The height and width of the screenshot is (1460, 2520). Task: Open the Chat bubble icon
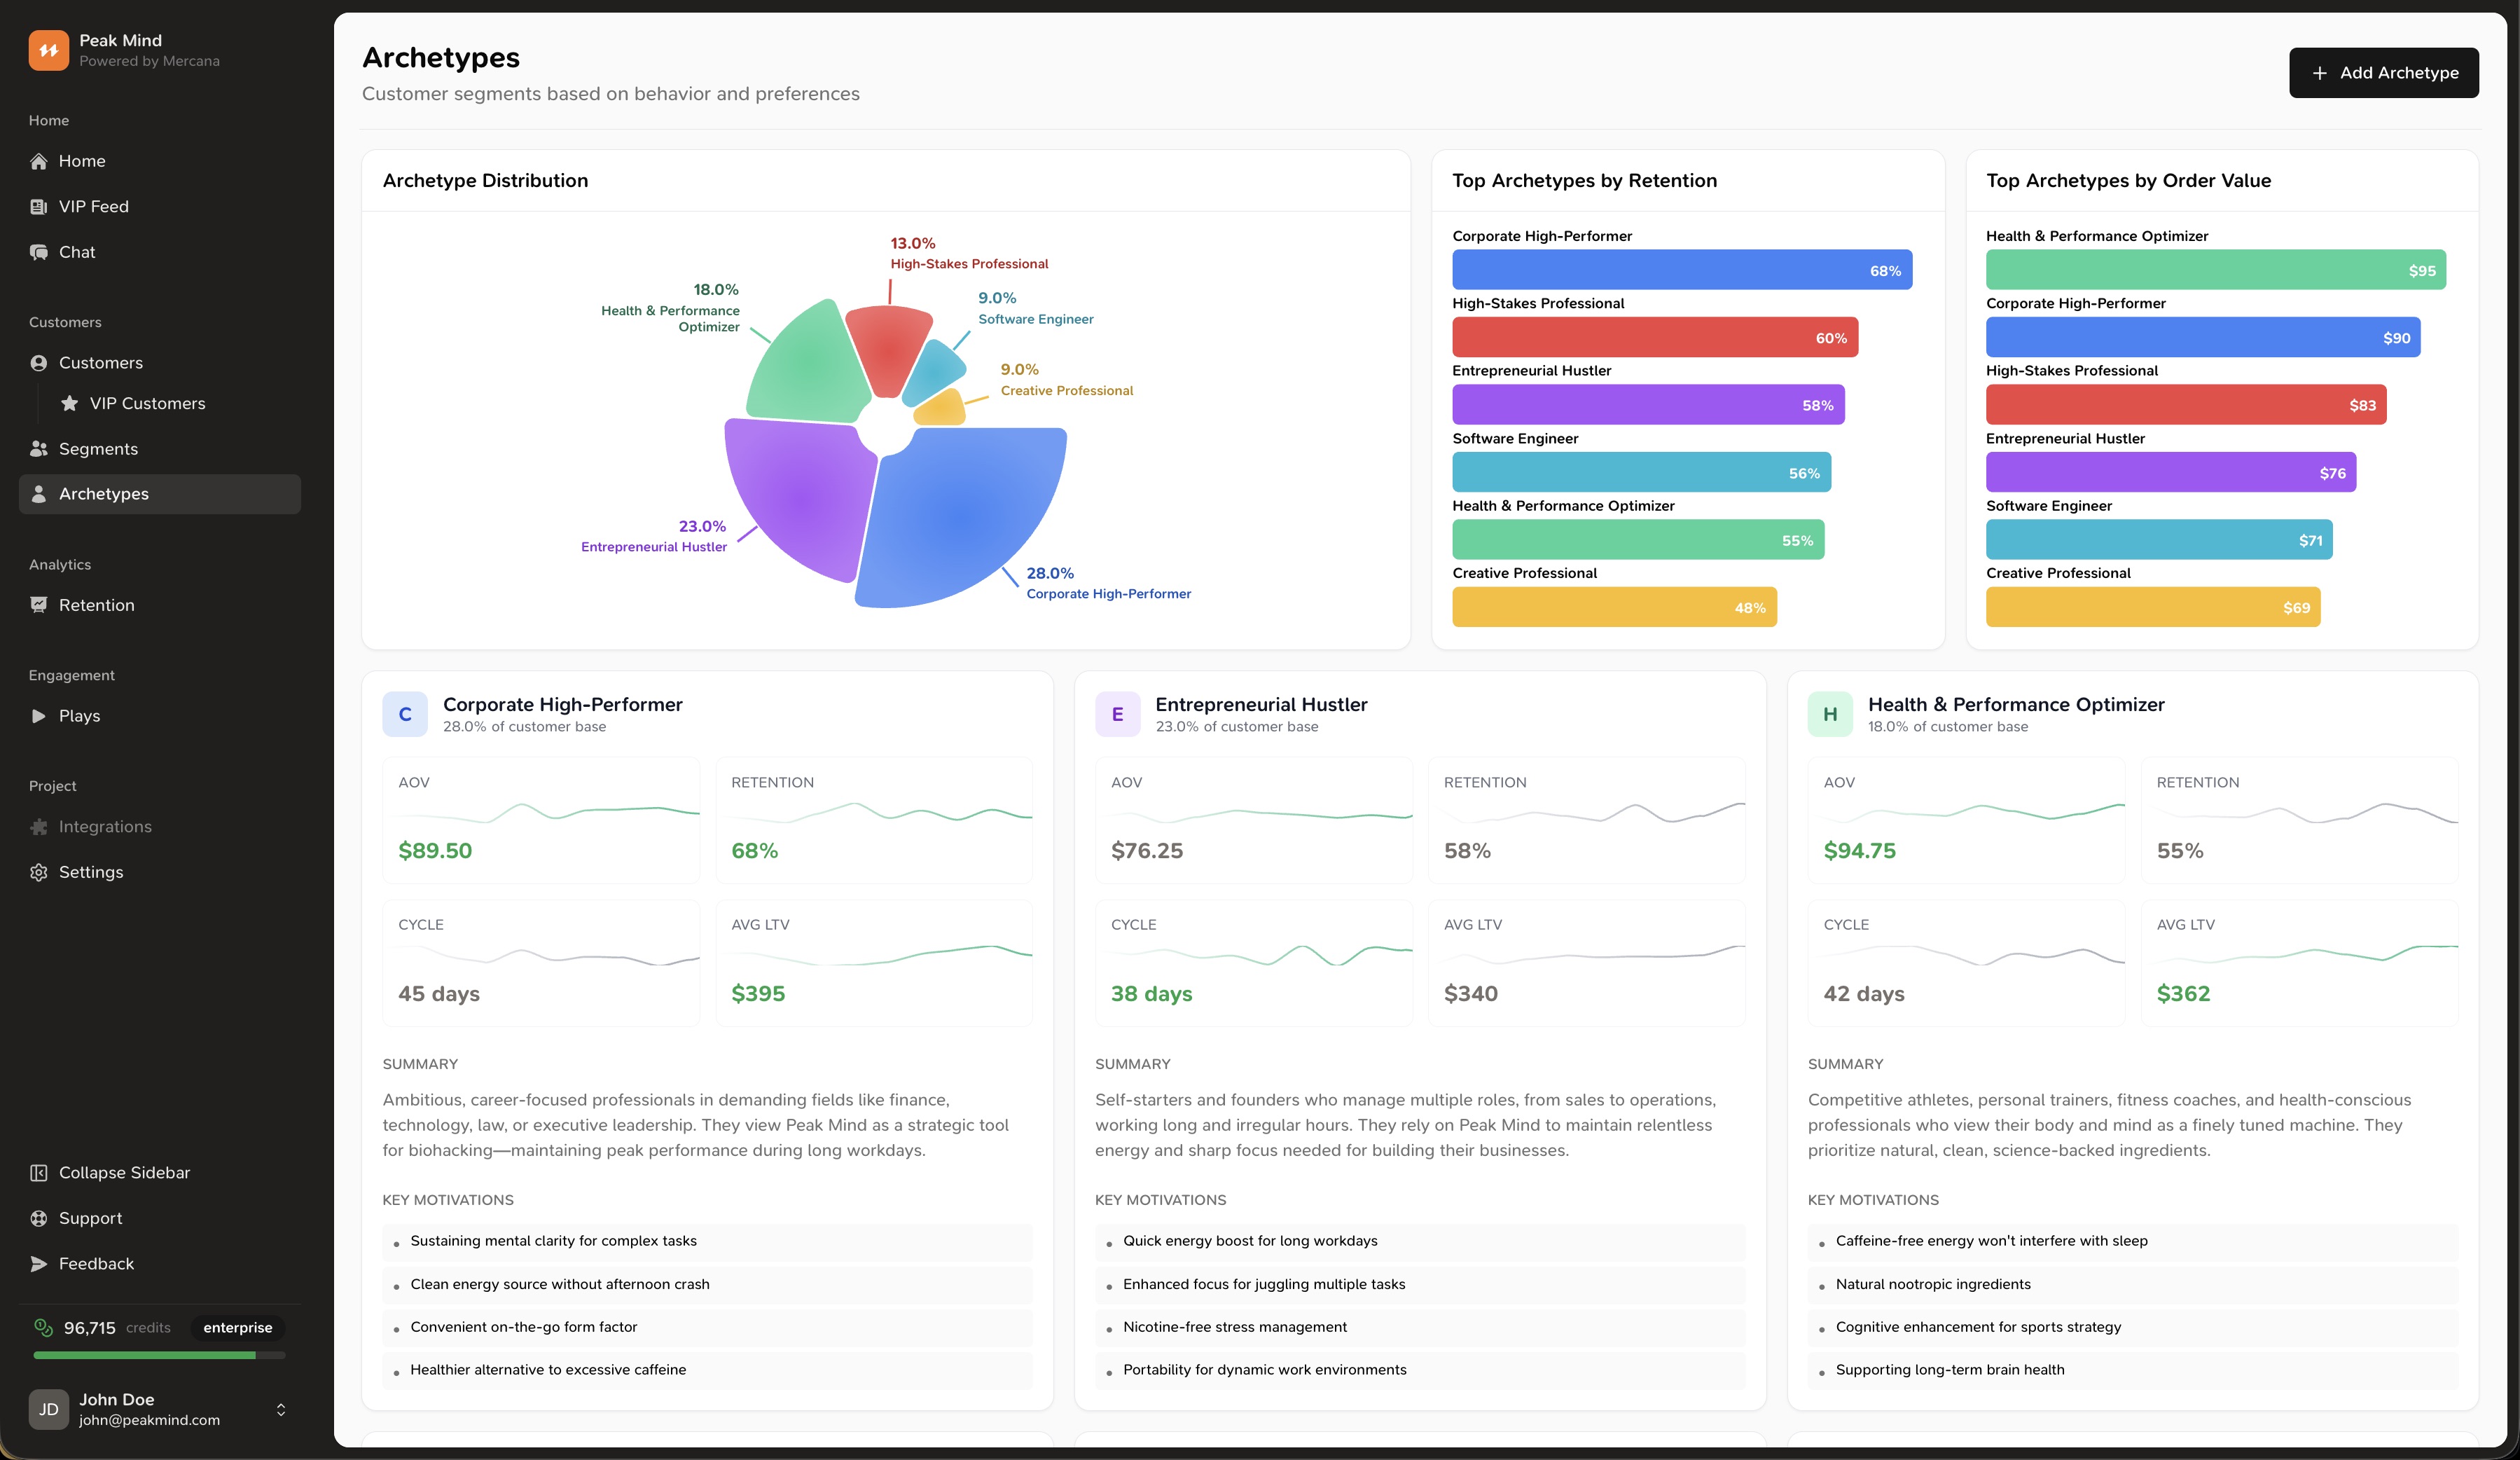tap(39, 252)
